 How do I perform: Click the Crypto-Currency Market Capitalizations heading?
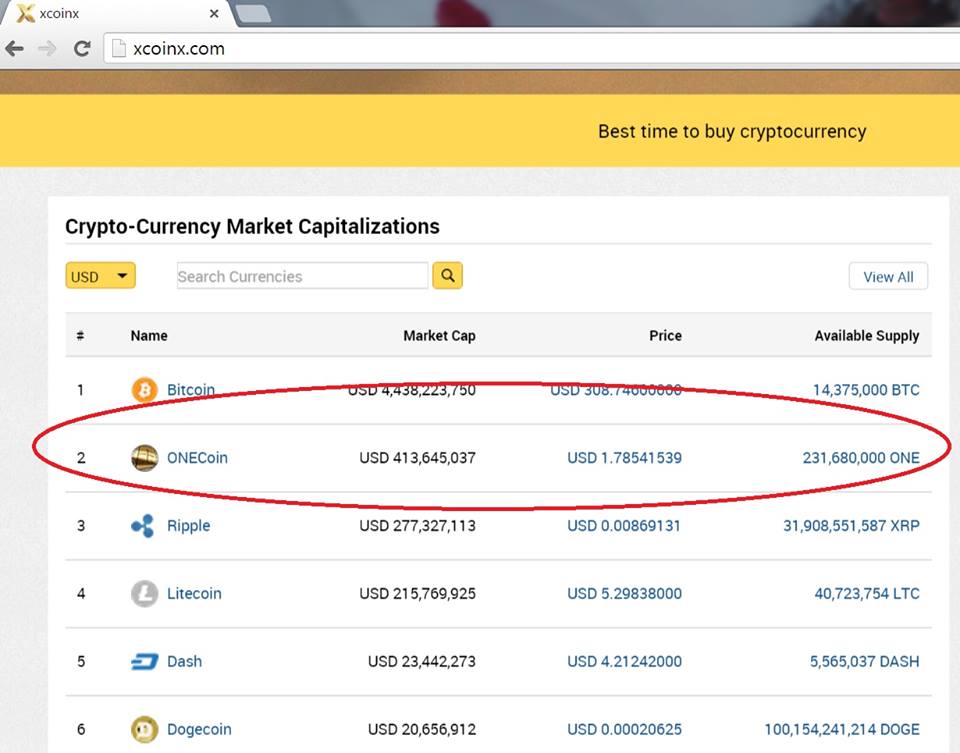click(252, 227)
